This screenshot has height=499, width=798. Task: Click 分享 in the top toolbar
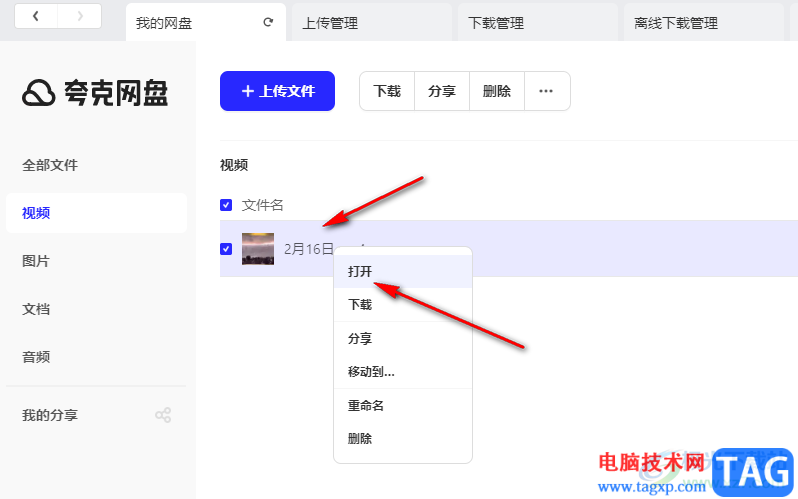(x=442, y=91)
